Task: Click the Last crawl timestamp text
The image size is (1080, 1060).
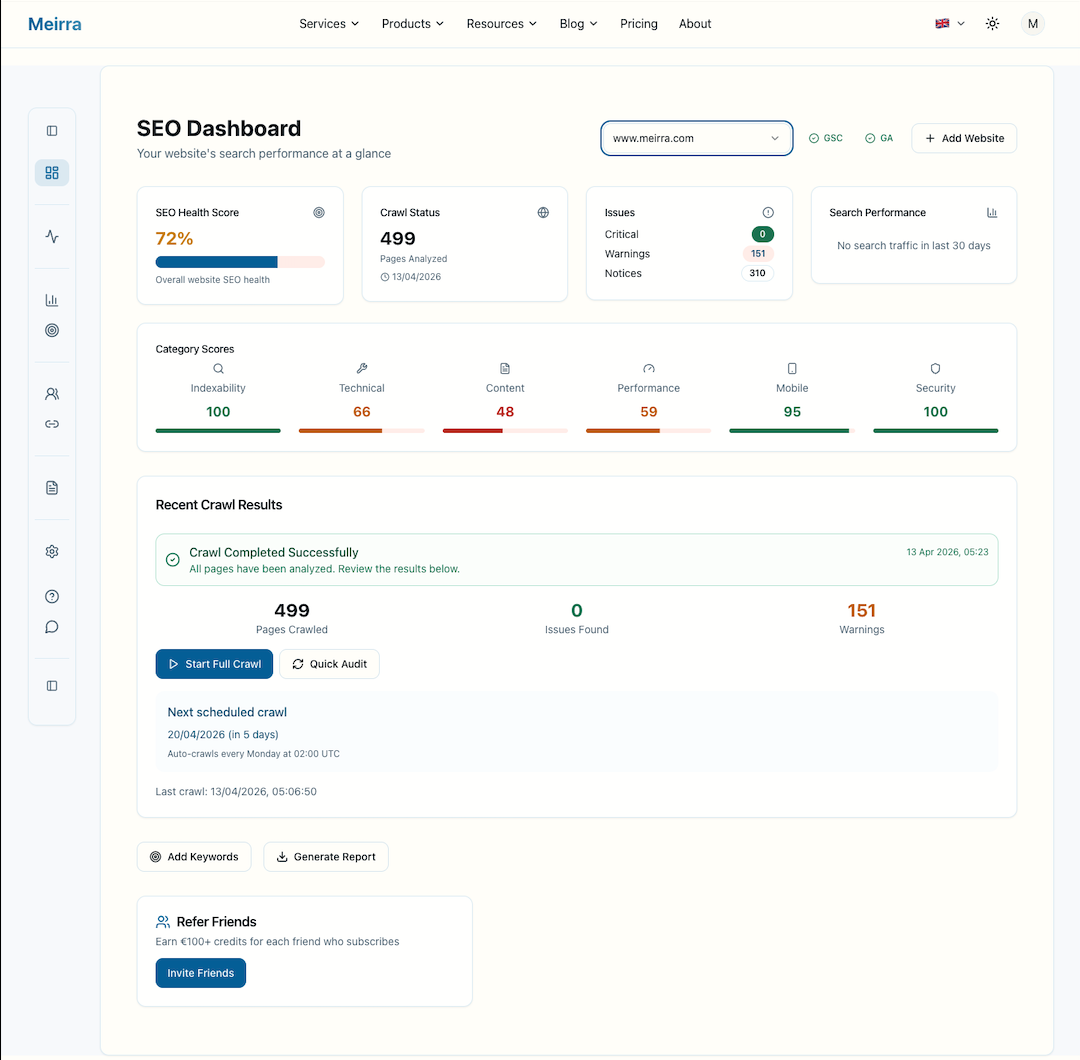Action: tap(236, 791)
